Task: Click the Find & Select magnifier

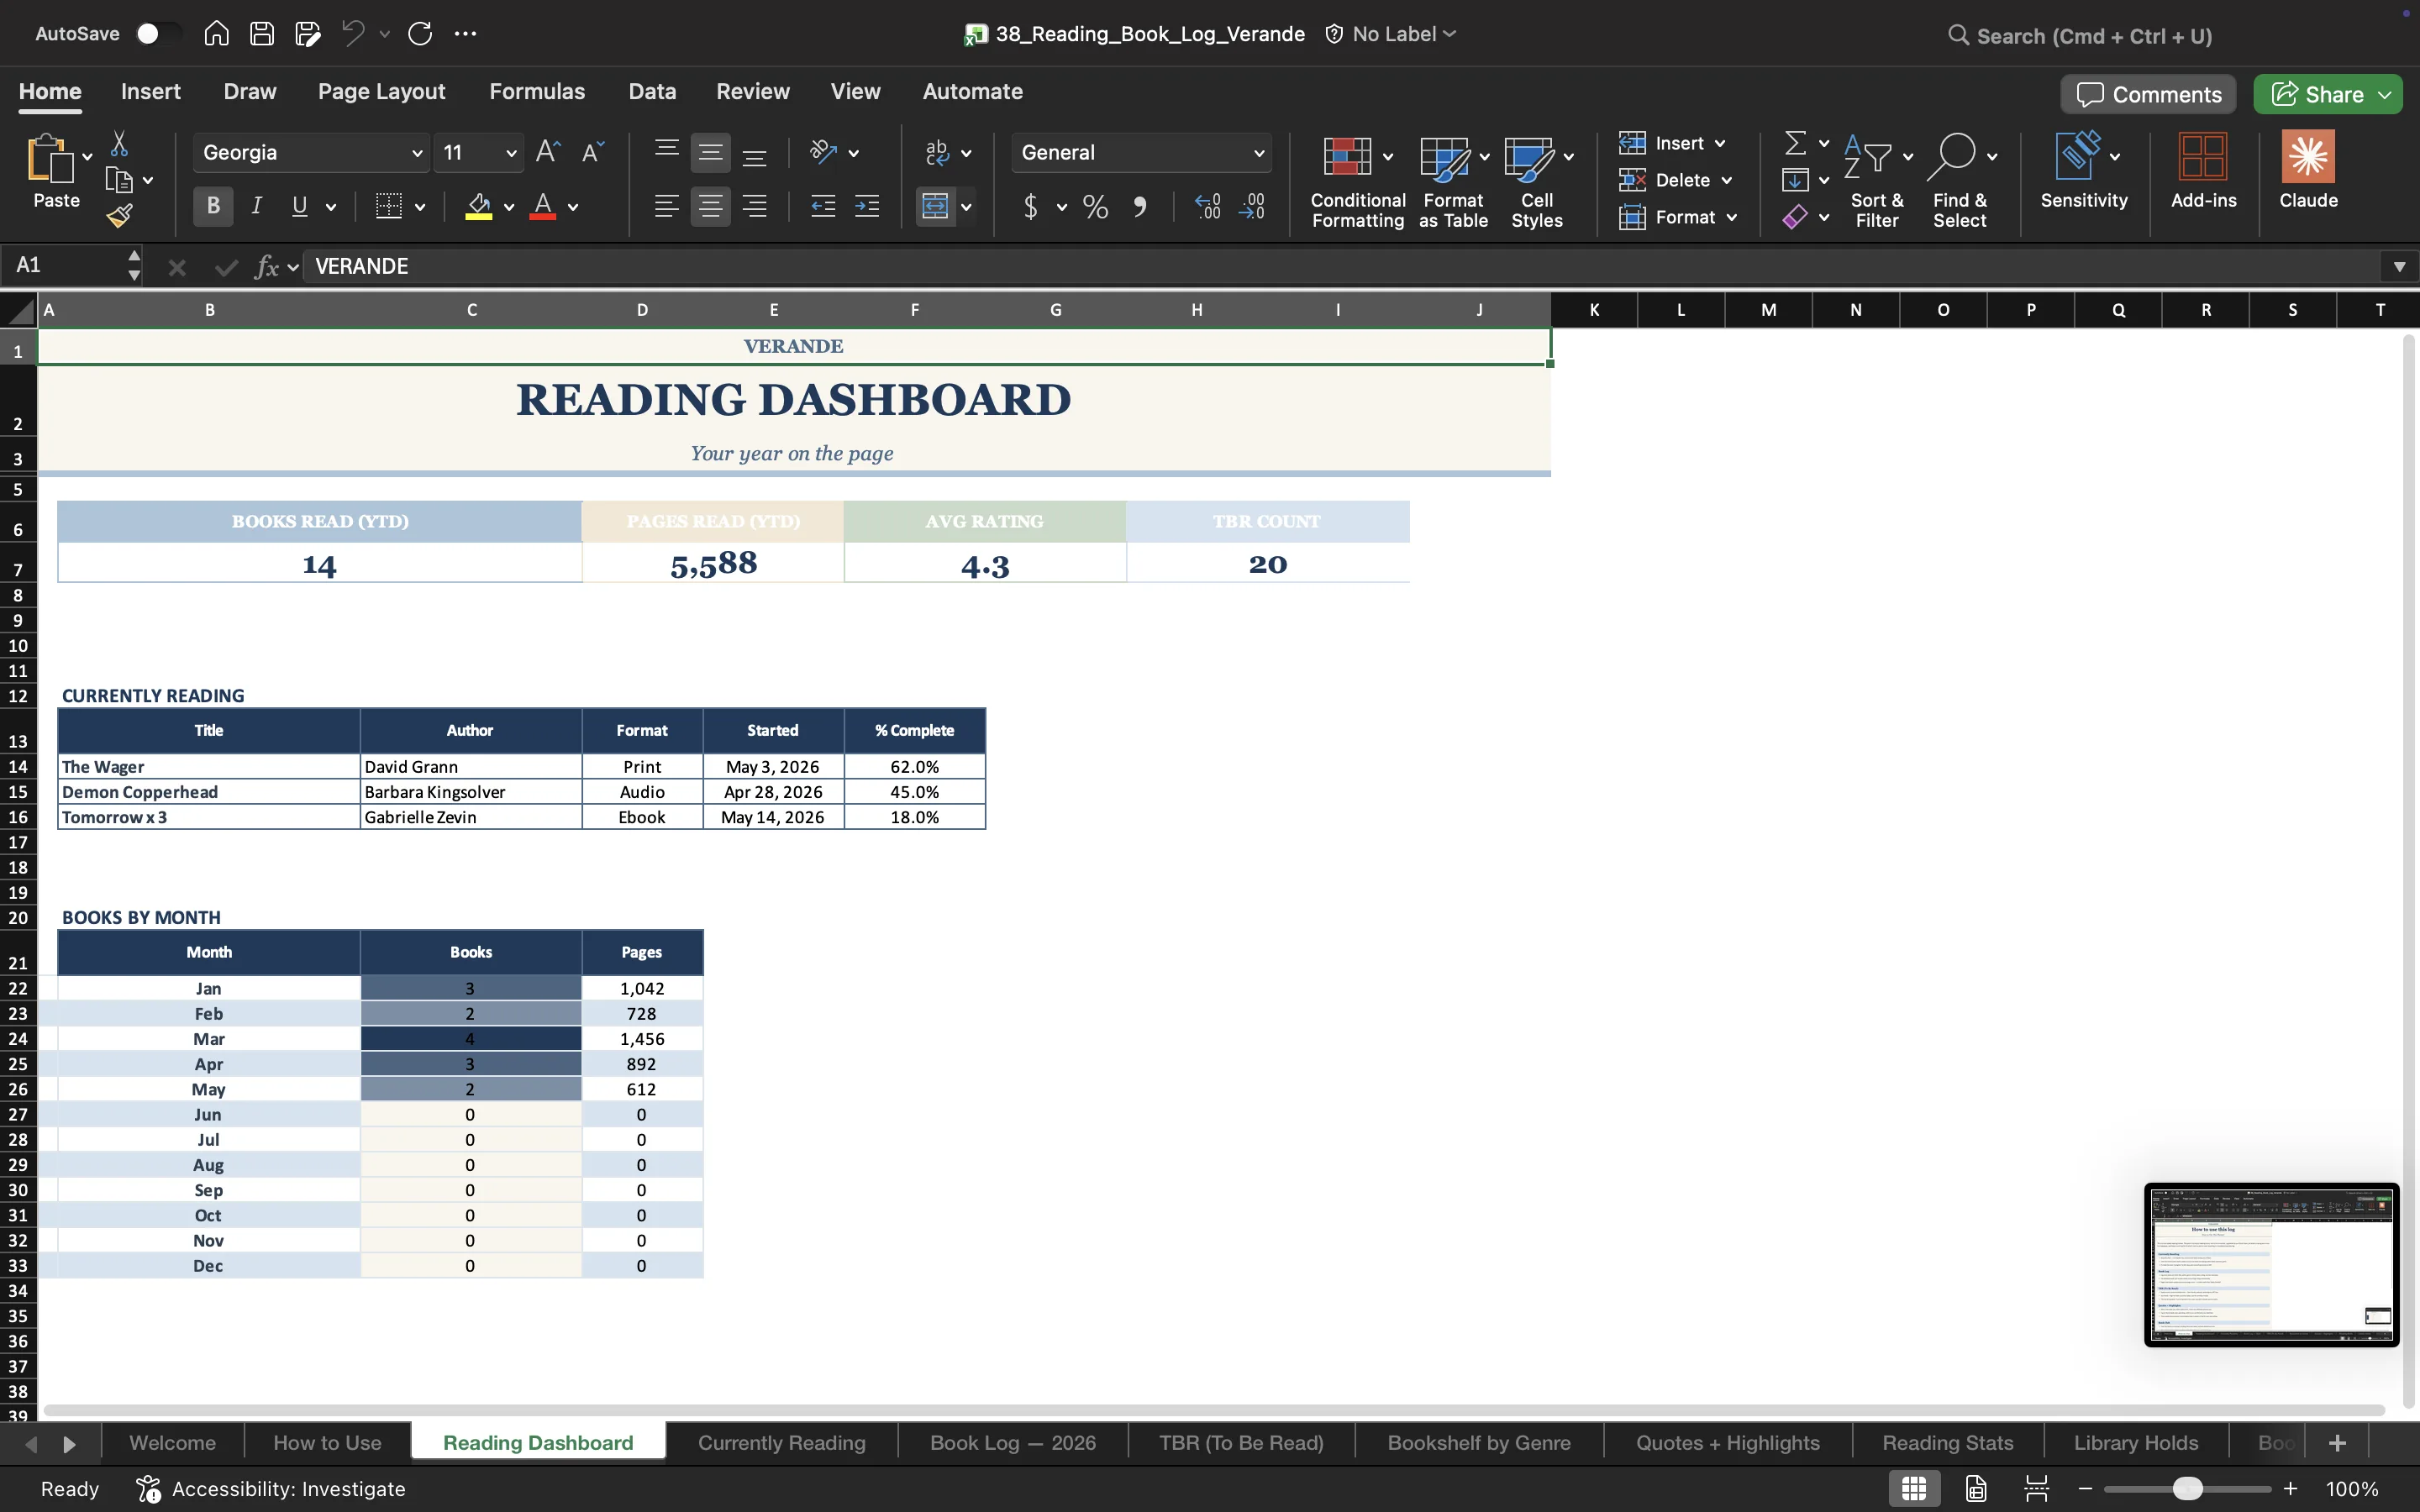Action: pos(1952,155)
